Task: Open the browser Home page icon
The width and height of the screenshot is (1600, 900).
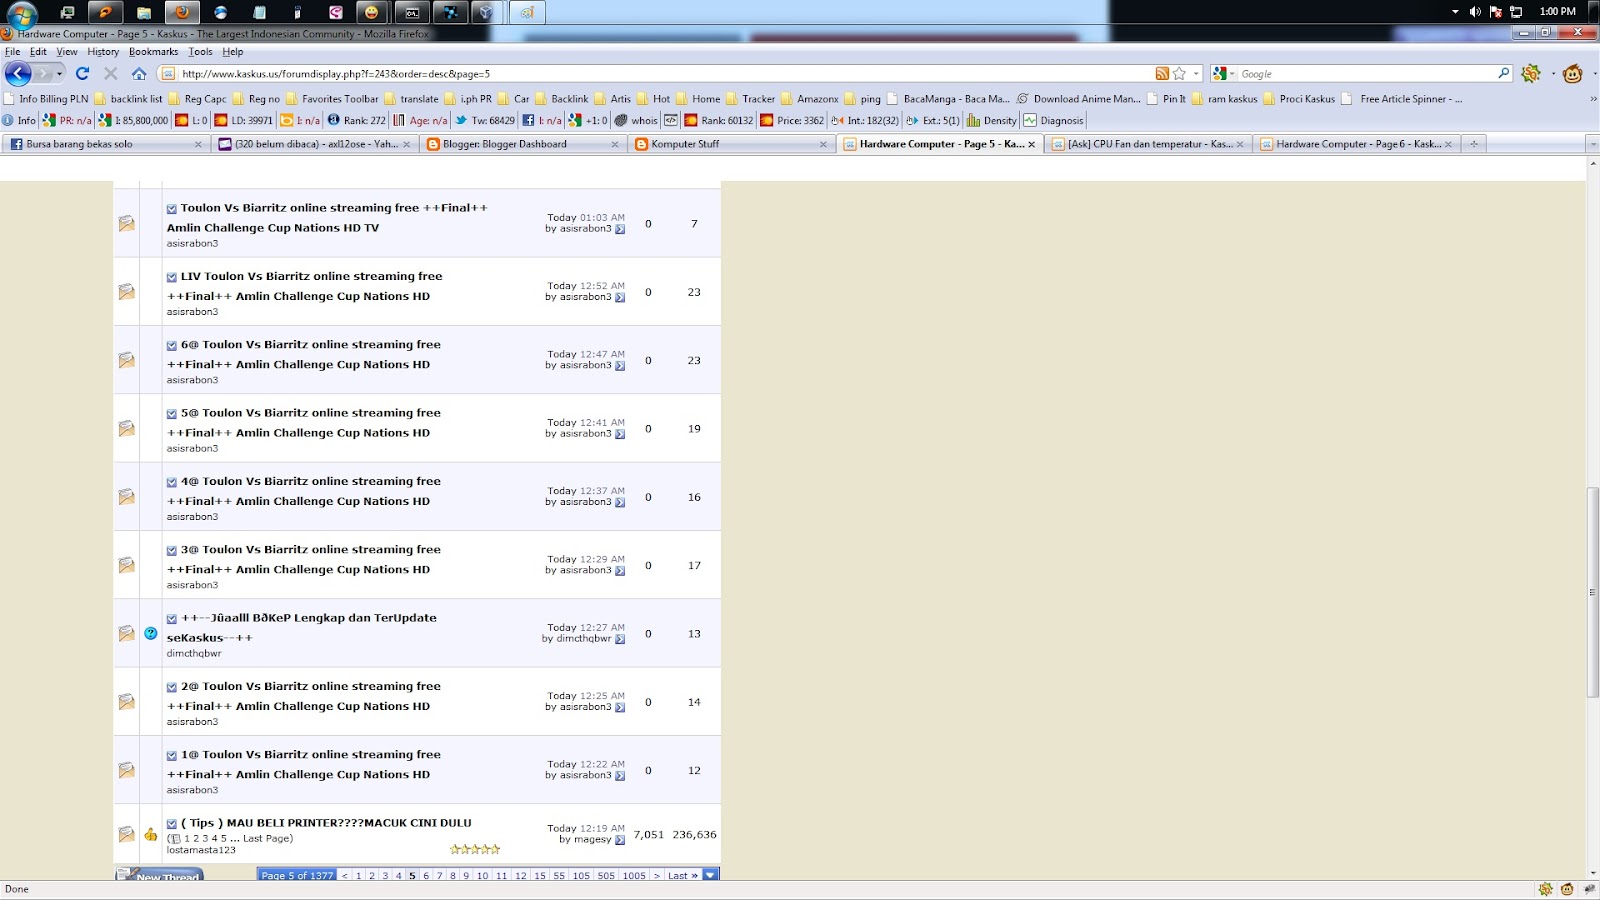Action: 139,73
